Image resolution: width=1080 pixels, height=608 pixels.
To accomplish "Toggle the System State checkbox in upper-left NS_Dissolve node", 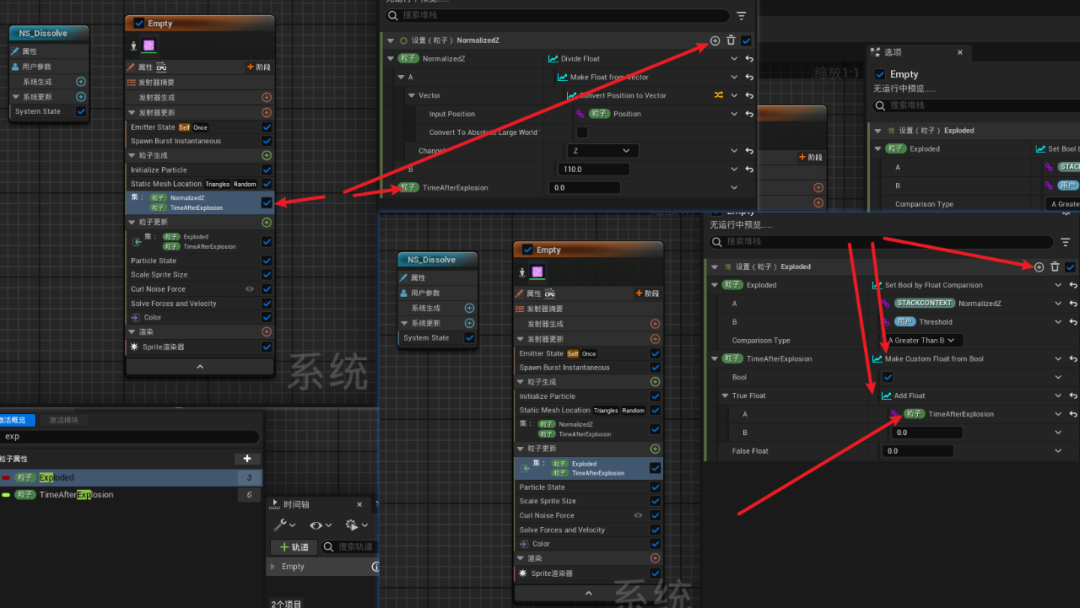I will coord(81,112).
